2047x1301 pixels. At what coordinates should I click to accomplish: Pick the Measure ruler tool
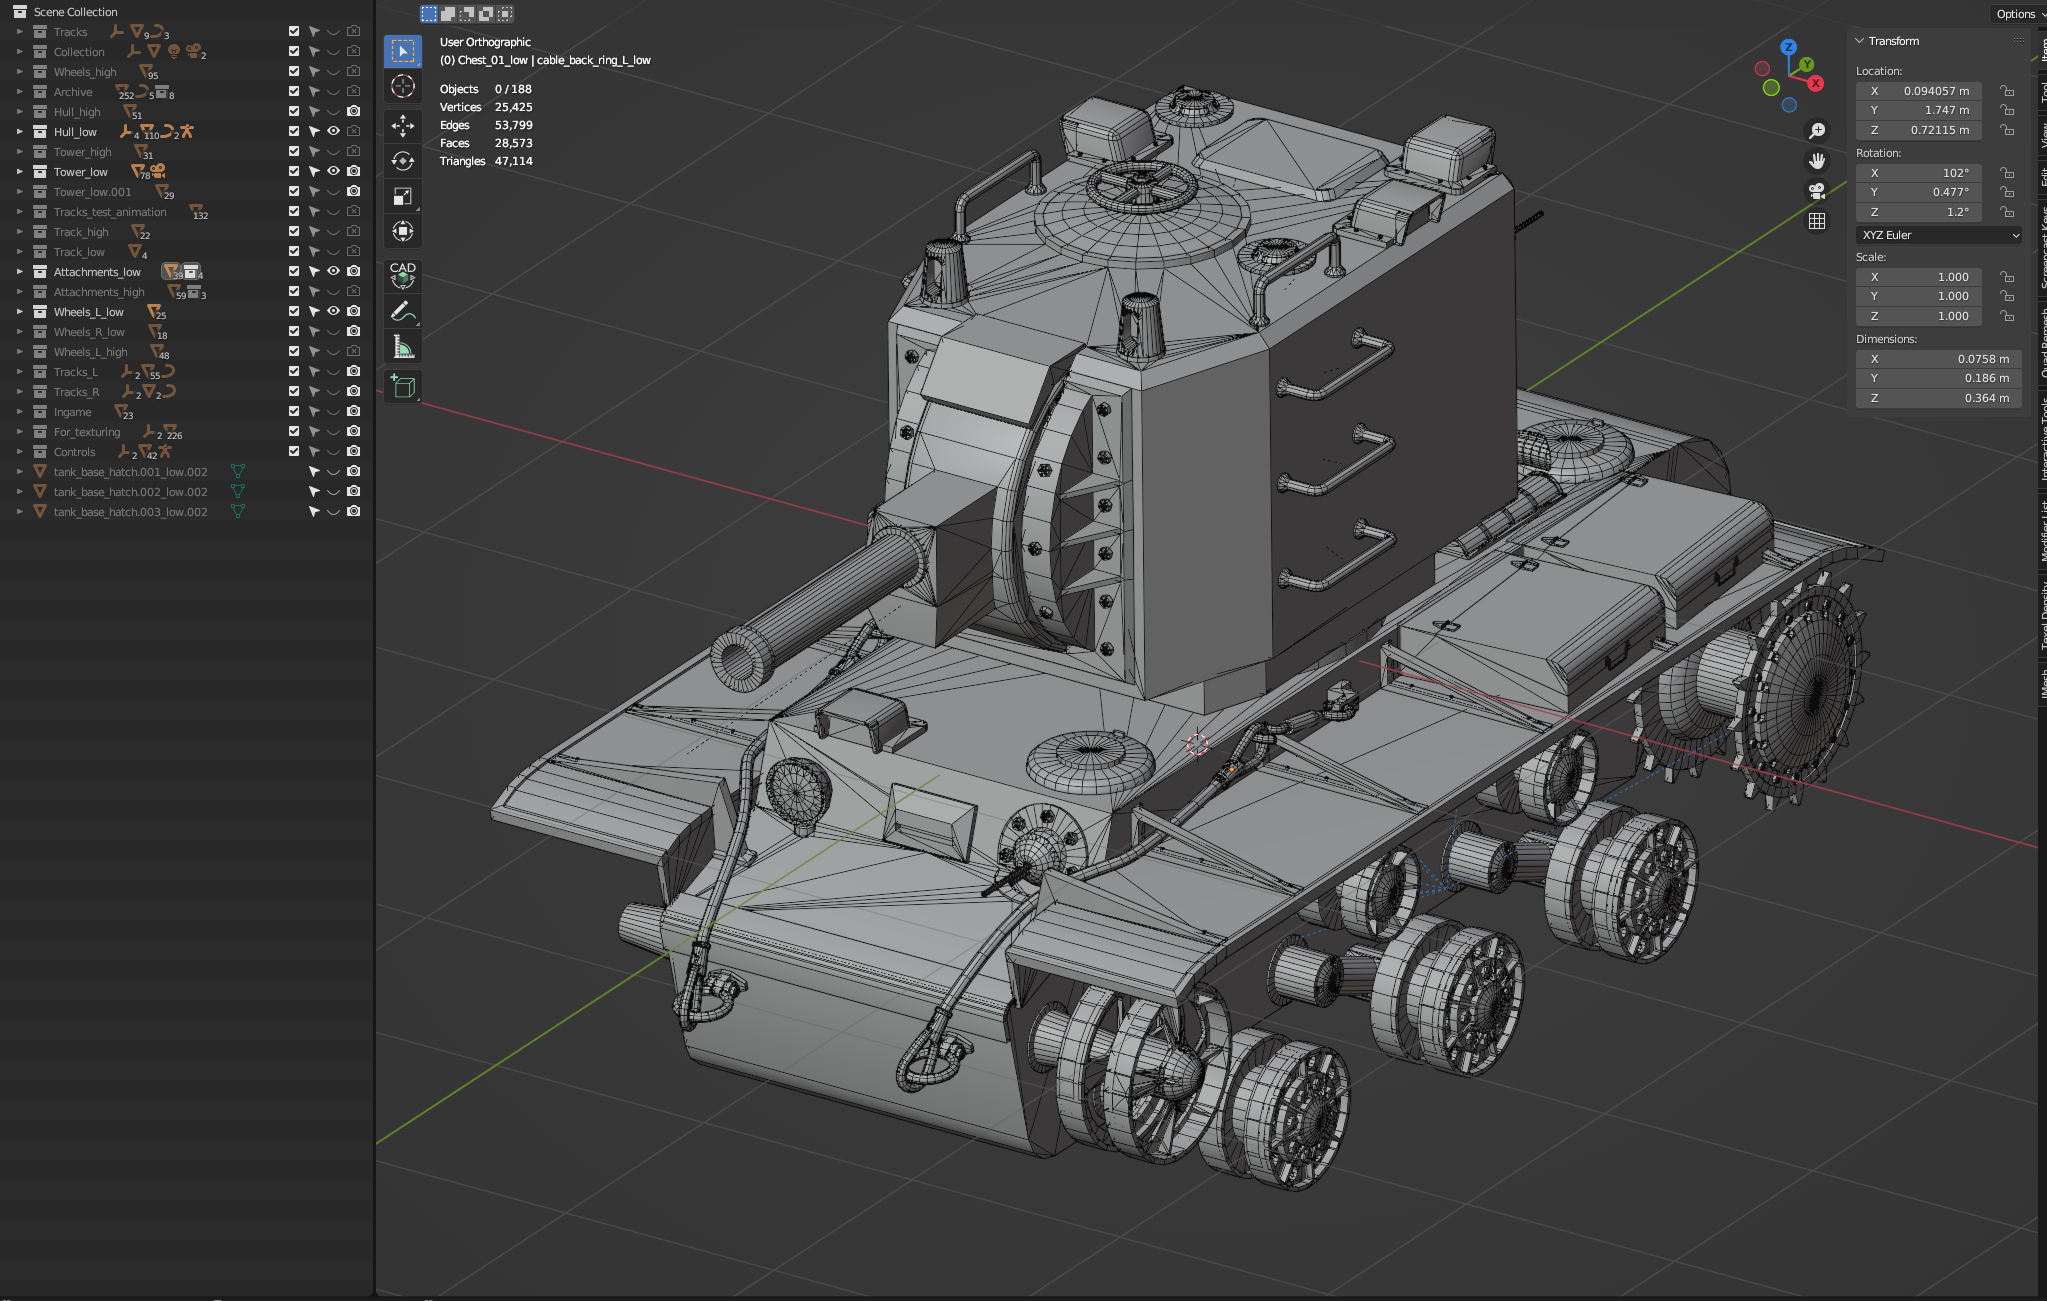click(403, 348)
